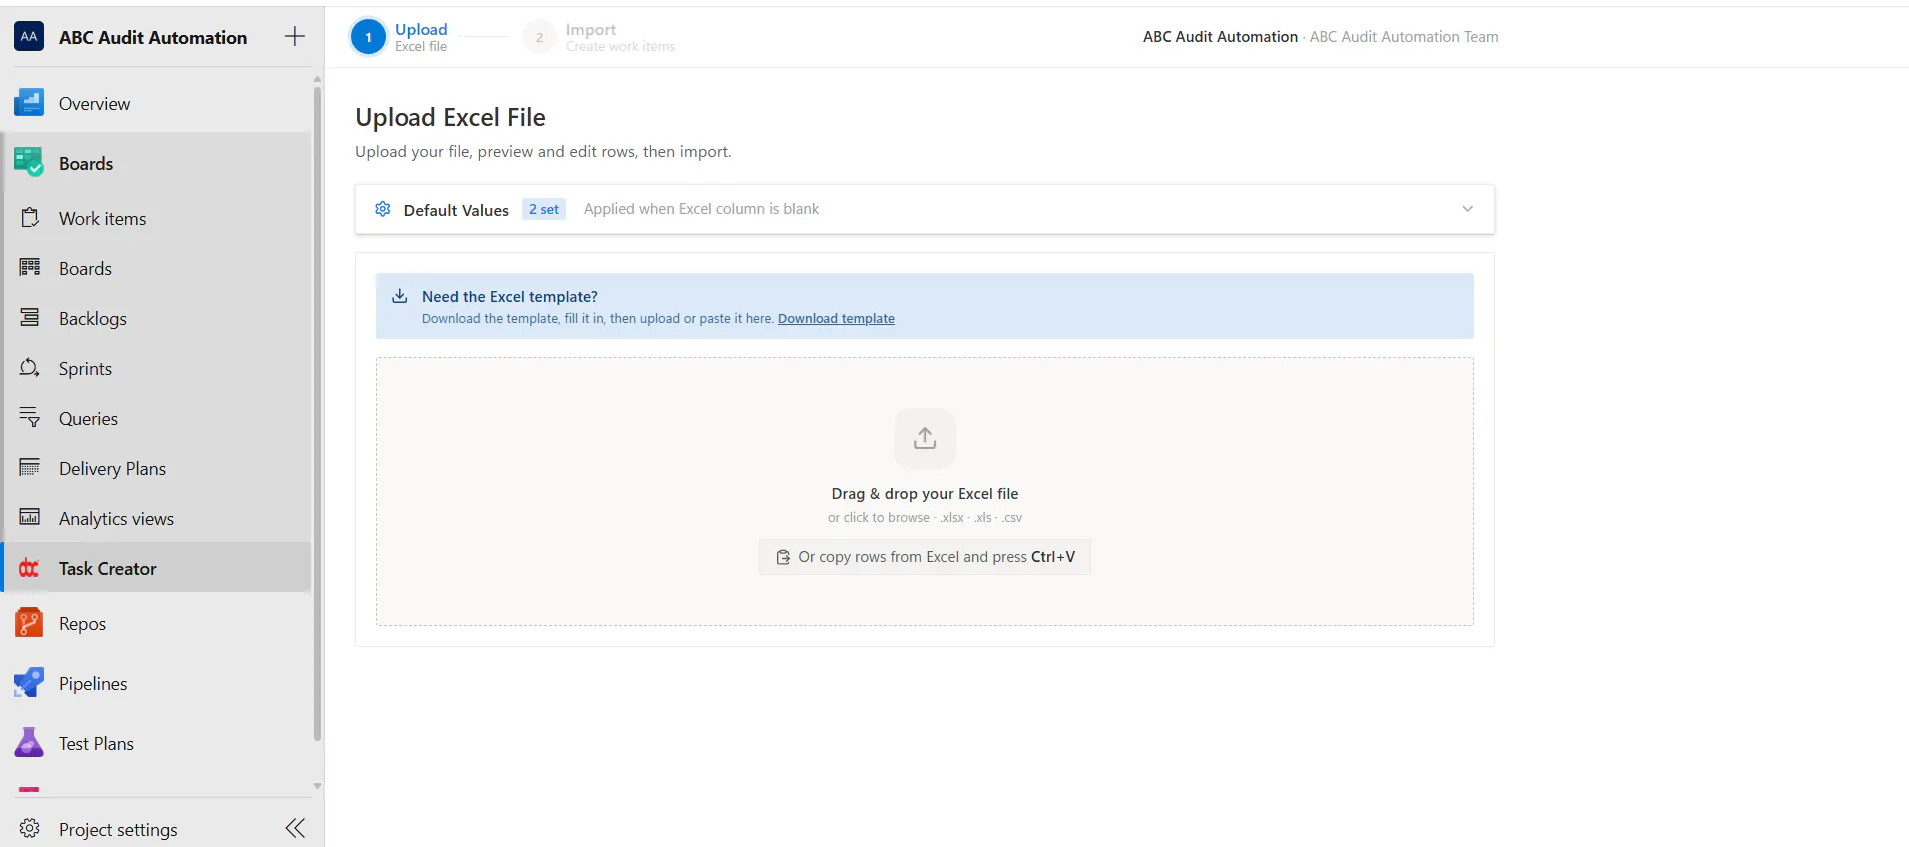Click the Sprints icon
This screenshot has height=847, width=1909.
click(x=30, y=368)
